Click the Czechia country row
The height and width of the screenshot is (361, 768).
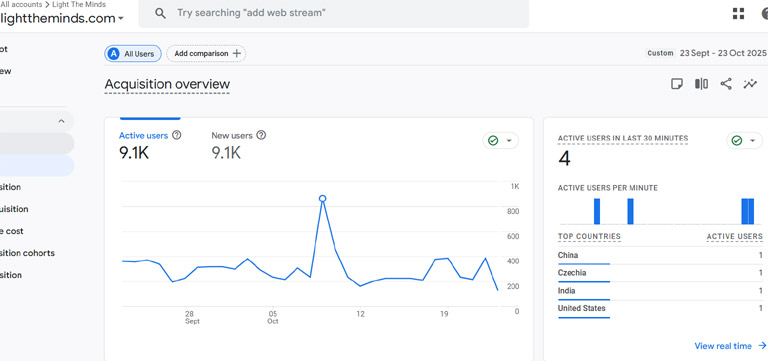pos(660,273)
